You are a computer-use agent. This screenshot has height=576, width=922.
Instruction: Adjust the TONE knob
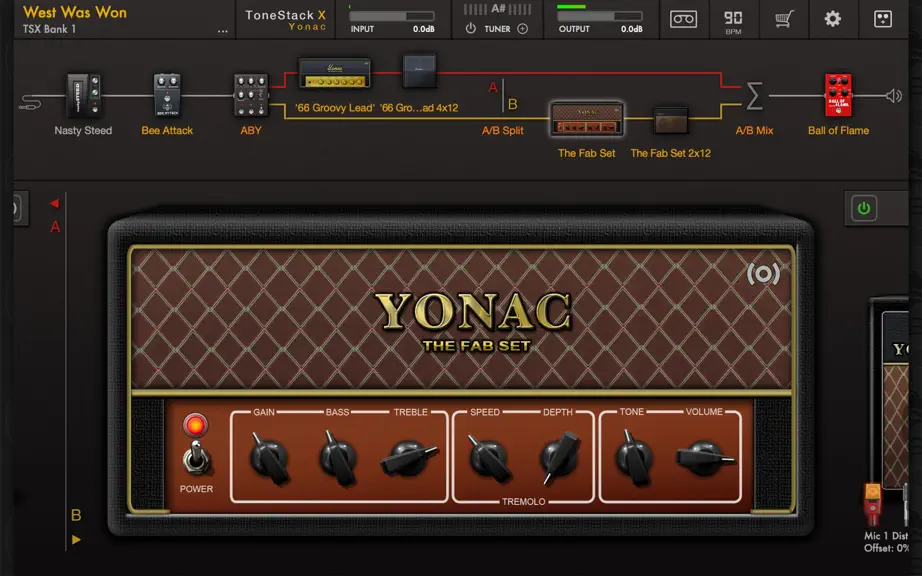pos(634,458)
